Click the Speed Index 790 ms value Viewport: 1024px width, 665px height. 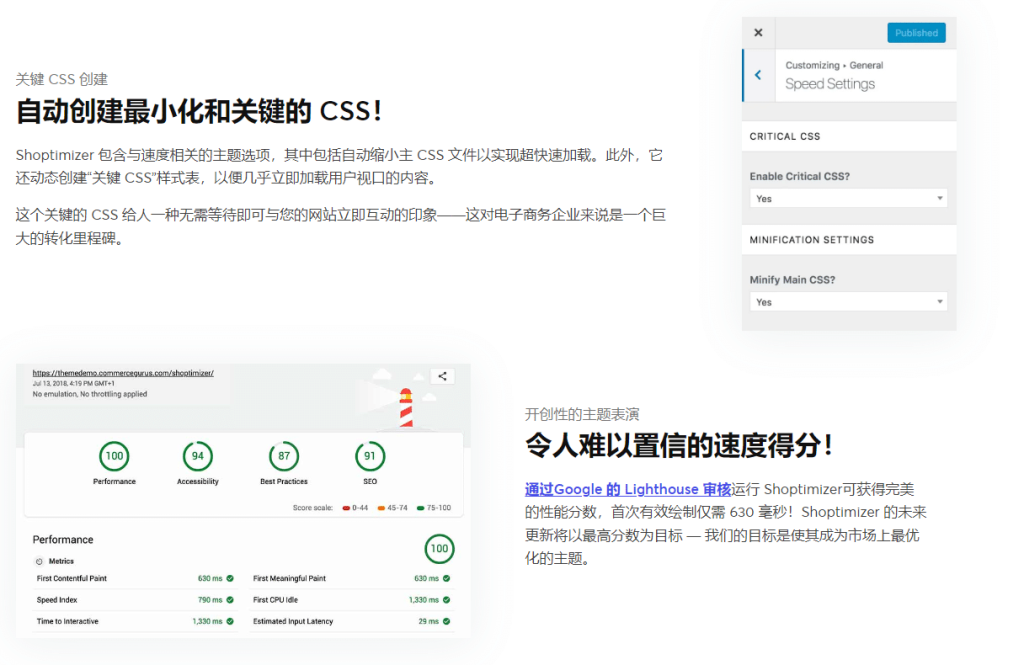210,600
